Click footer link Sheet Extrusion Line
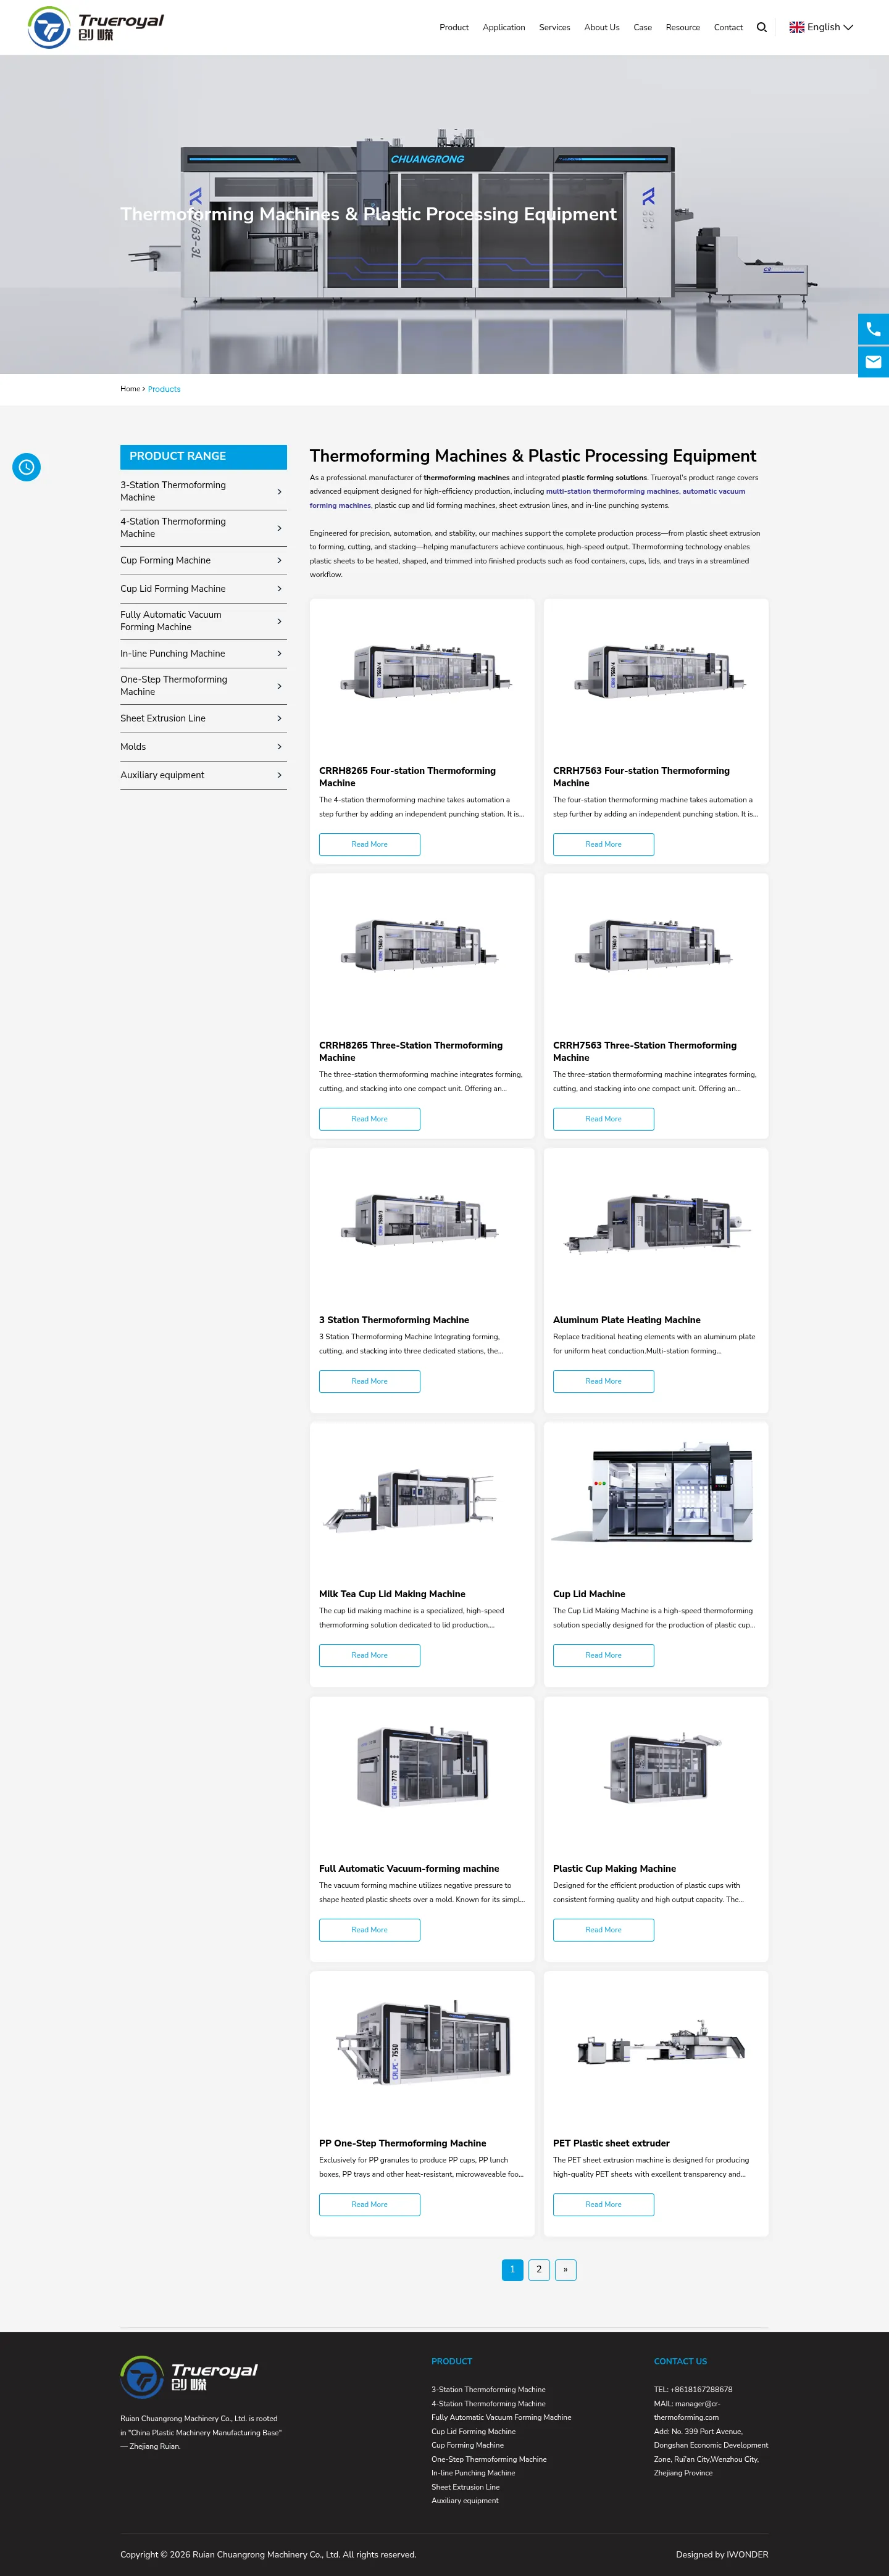This screenshot has width=889, height=2576. [465, 2487]
